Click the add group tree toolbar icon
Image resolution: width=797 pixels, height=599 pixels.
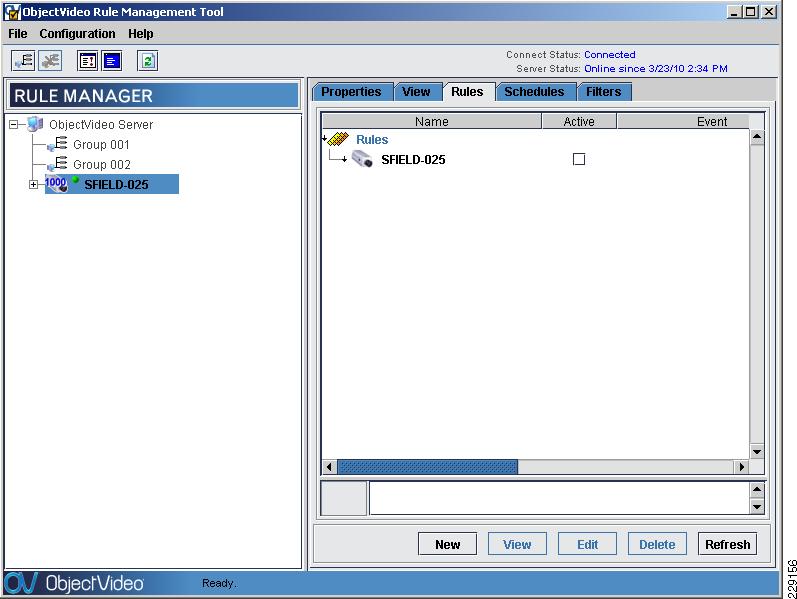tap(23, 61)
